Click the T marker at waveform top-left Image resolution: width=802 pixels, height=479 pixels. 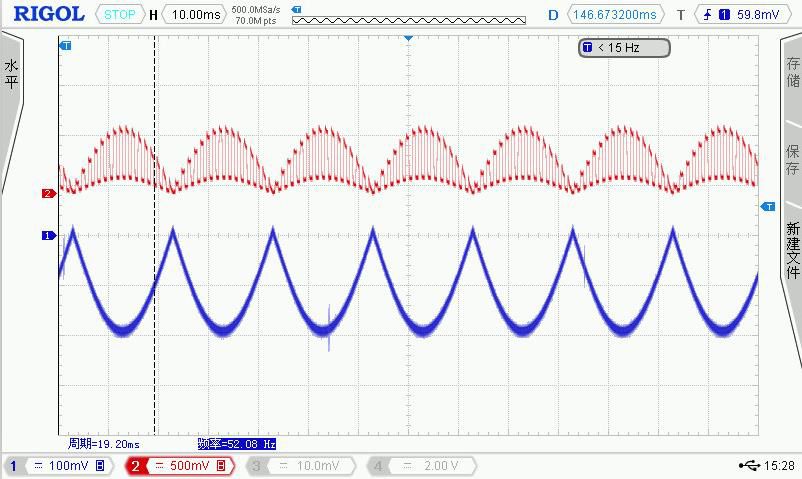pyautogui.click(x=65, y=46)
